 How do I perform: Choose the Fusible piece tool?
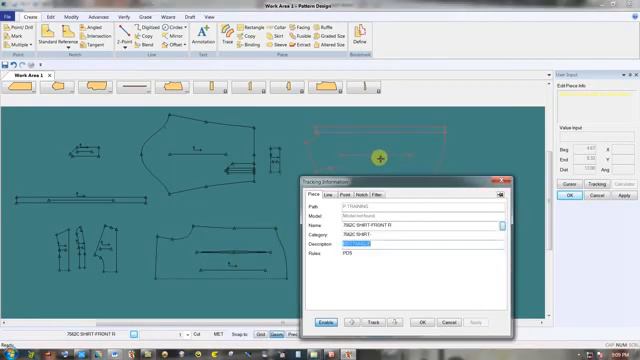[x=300, y=36]
